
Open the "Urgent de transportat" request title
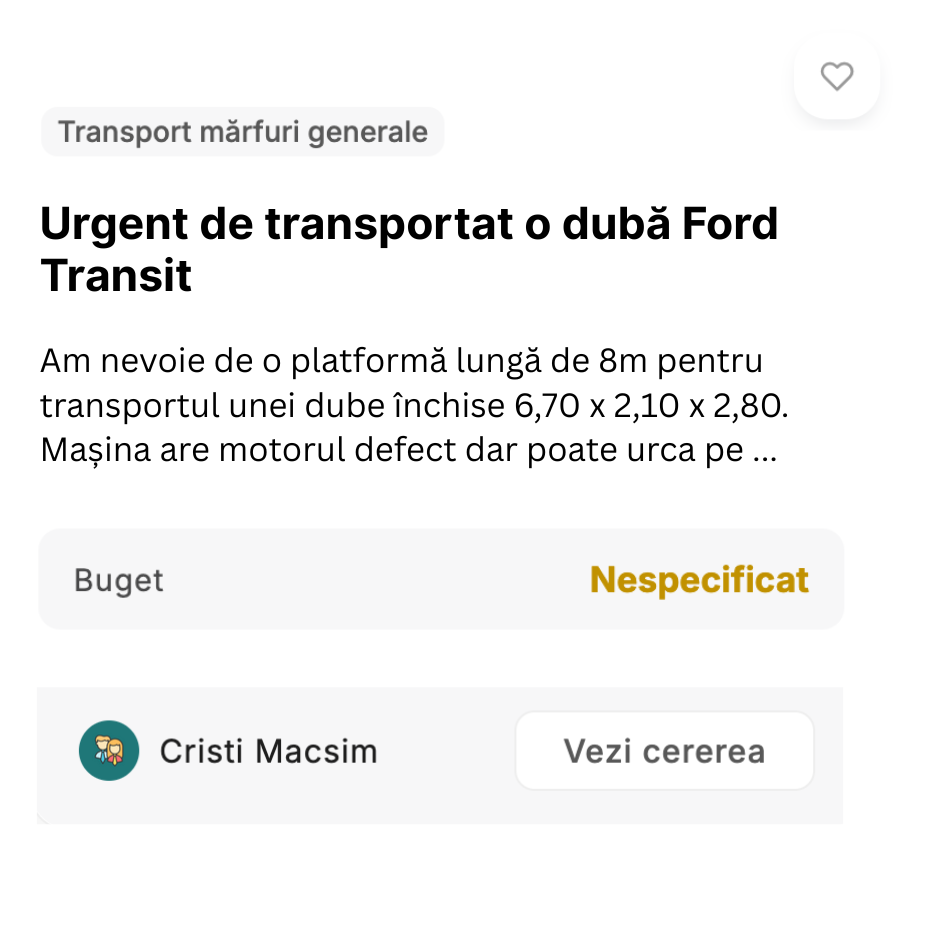[x=408, y=249]
